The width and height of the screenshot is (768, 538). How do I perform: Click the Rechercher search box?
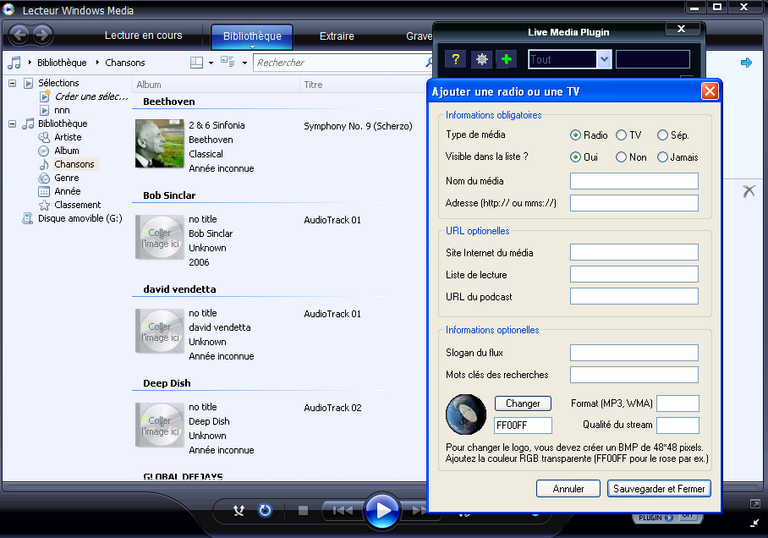pyautogui.click(x=338, y=63)
